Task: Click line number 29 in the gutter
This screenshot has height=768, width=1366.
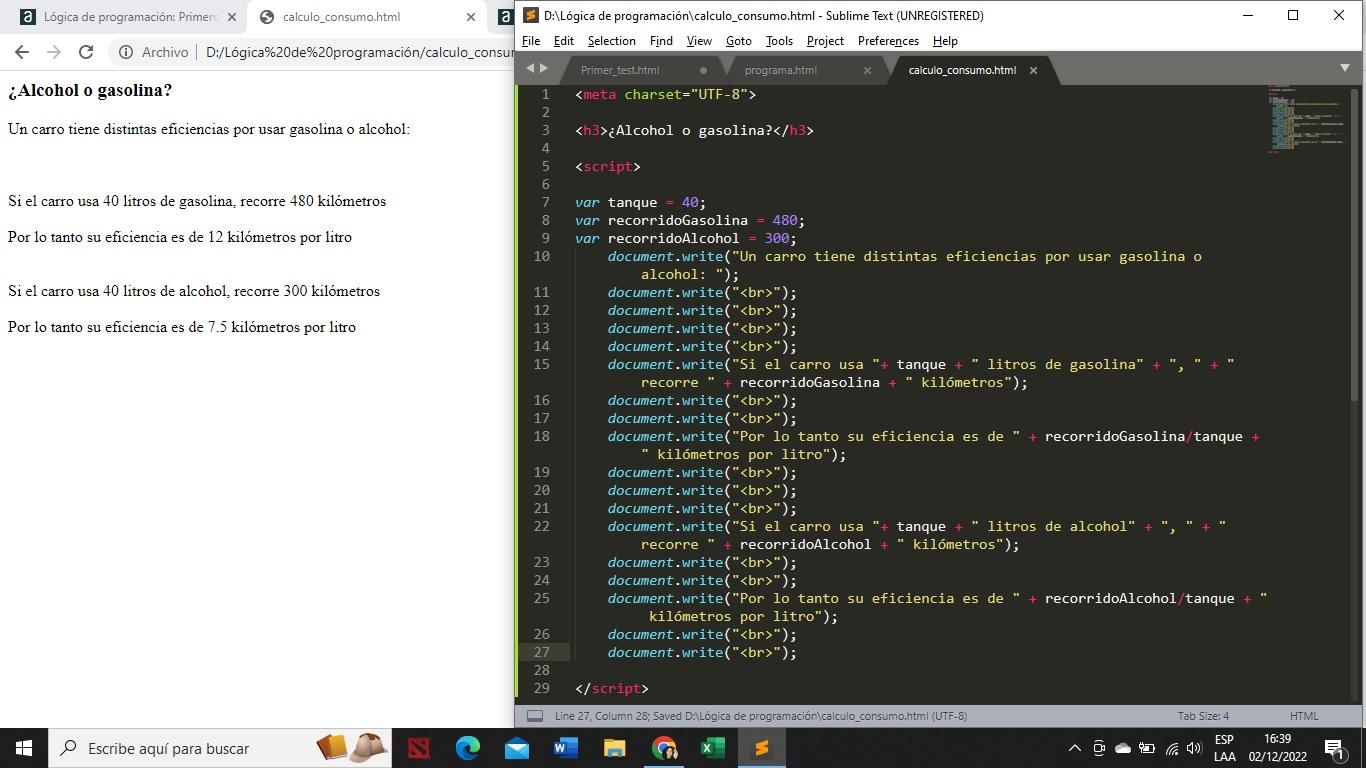Action: 541,688
